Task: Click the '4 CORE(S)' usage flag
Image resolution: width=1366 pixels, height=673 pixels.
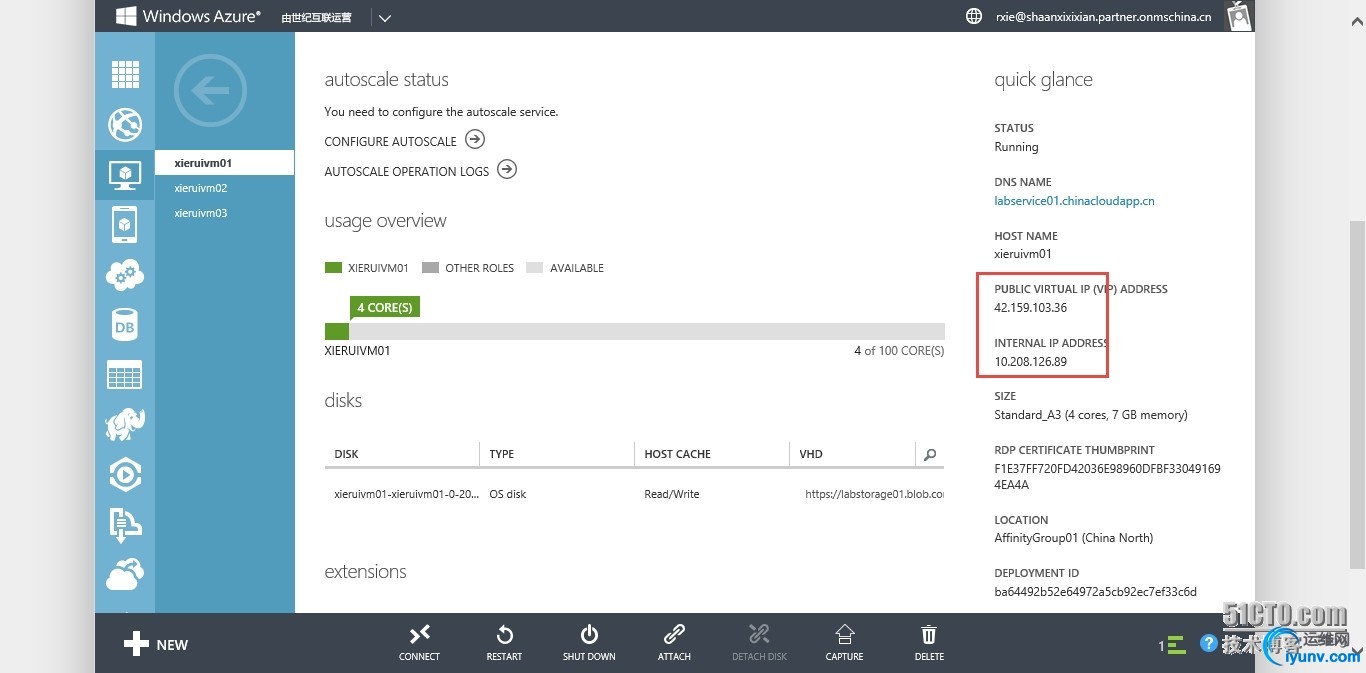Action: [x=385, y=308]
